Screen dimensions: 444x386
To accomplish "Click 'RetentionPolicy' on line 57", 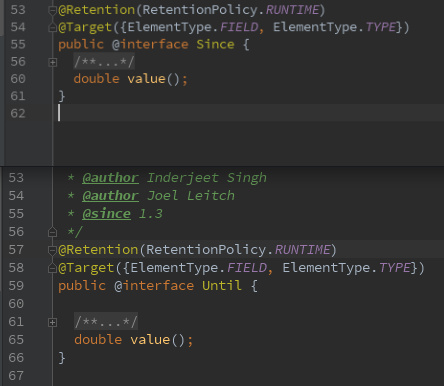I will coord(206,250).
